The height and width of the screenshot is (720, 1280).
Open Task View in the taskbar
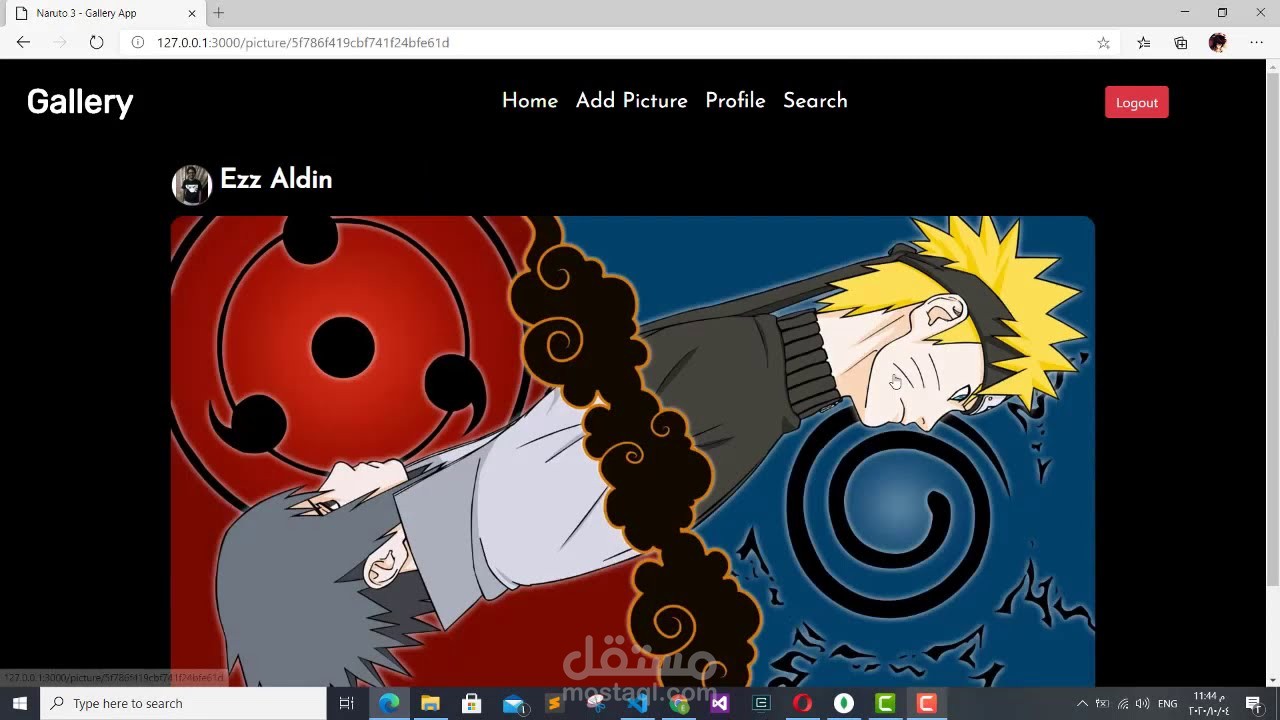tap(347, 703)
